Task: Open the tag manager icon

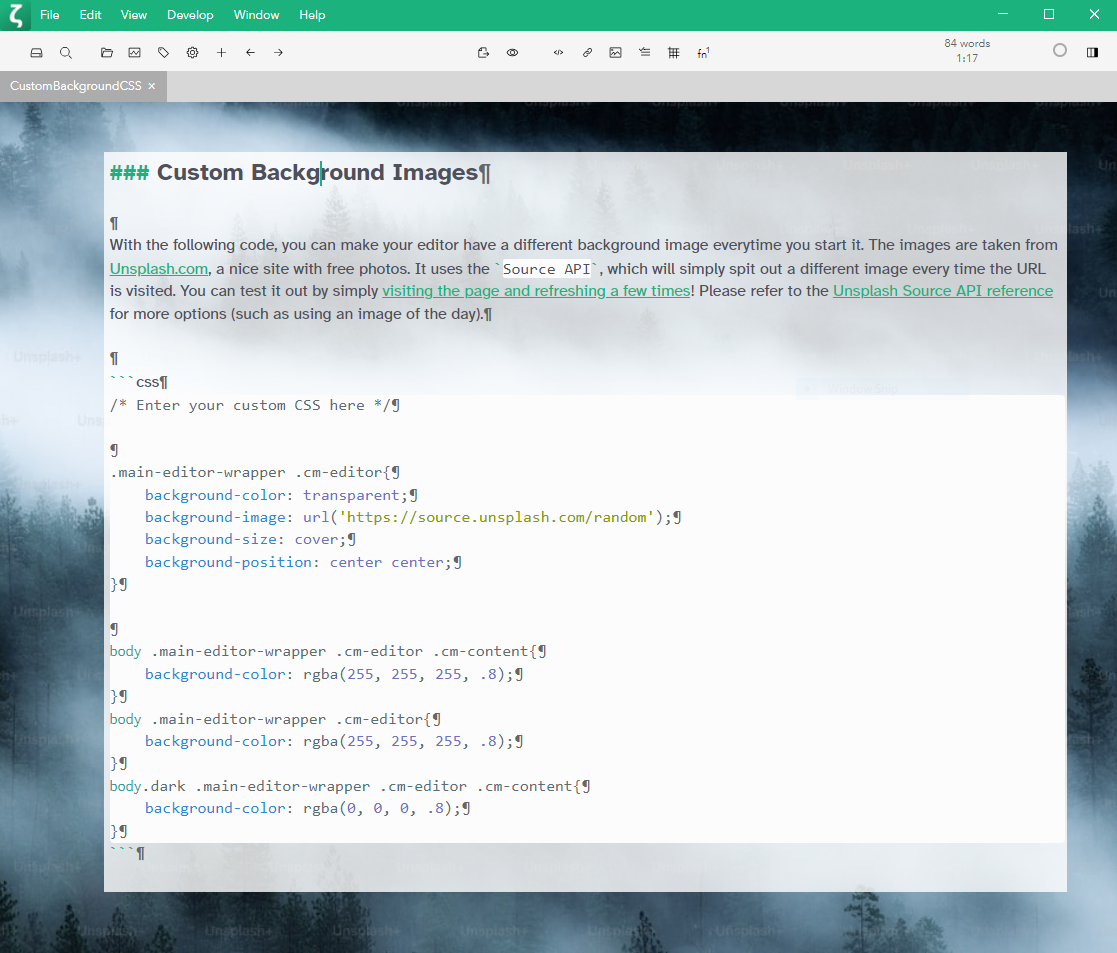Action: (x=164, y=53)
